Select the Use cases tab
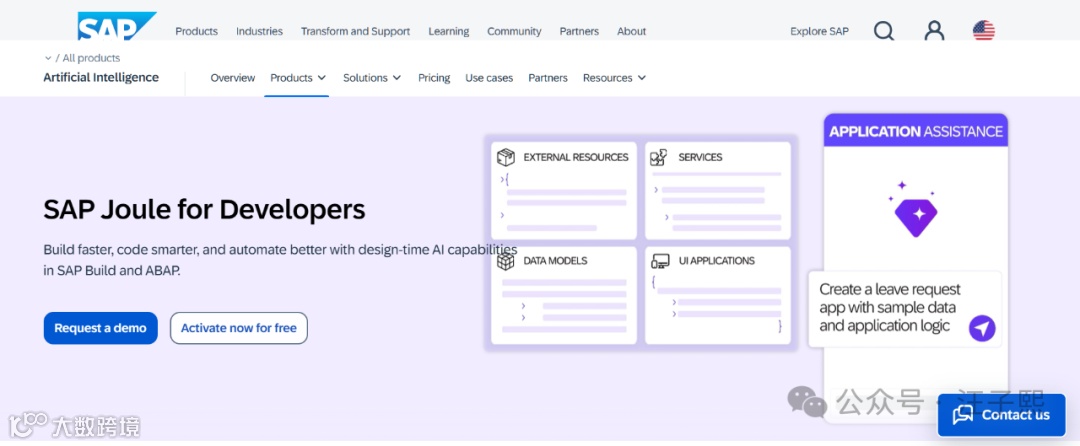Image resolution: width=1080 pixels, height=446 pixels. click(x=489, y=78)
